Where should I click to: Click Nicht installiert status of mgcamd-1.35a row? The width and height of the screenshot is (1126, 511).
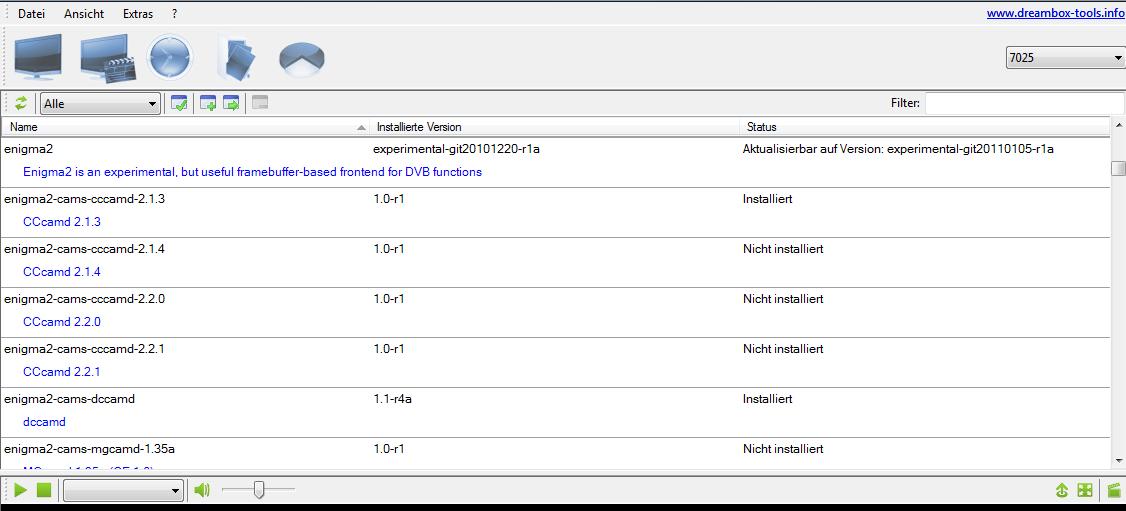[x=783, y=449]
